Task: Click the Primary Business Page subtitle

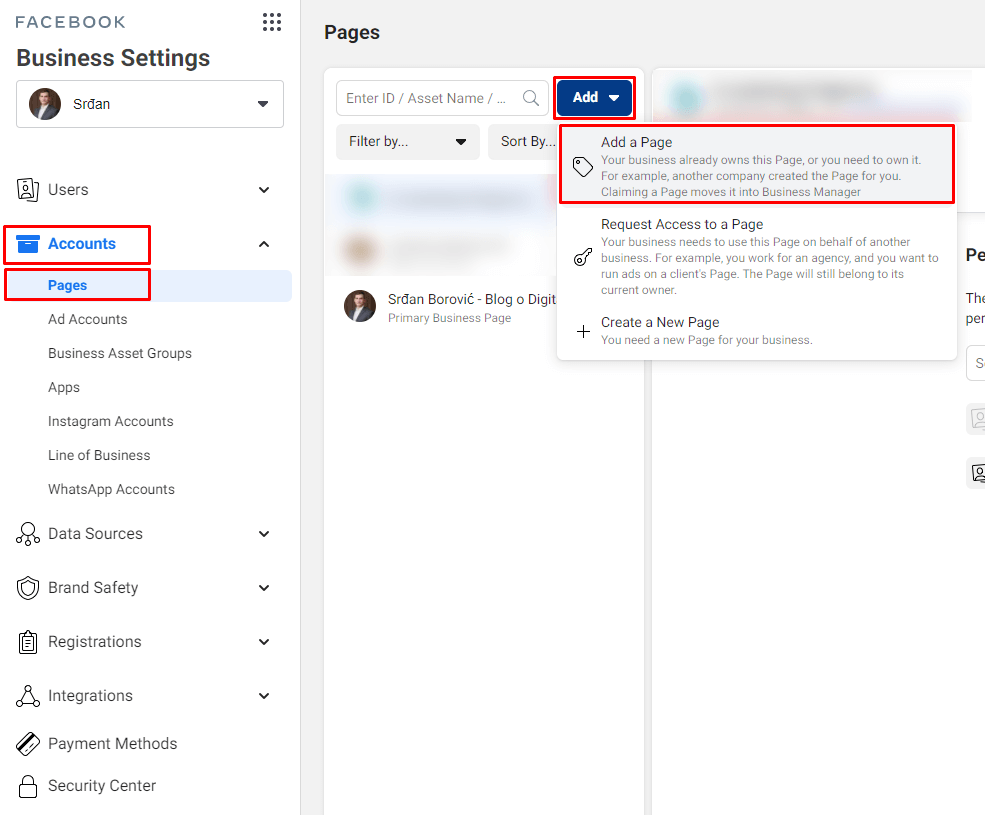Action: (x=449, y=318)
